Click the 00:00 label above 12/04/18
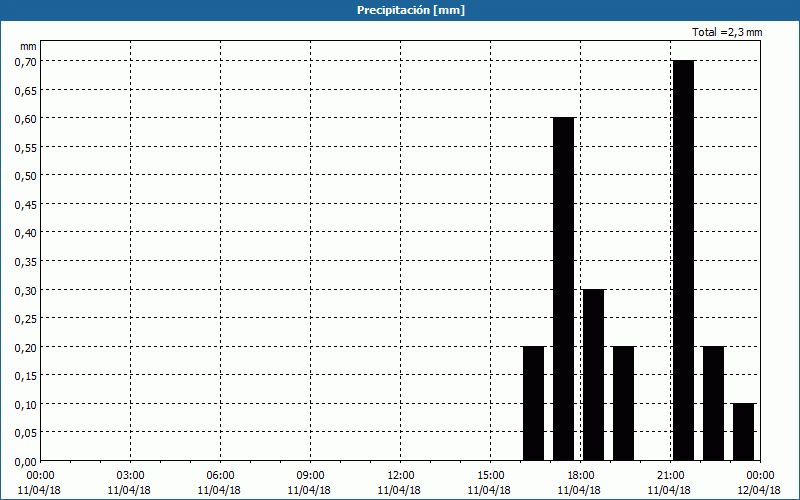The width and height of the screenshot is (800, 500). [x=760, y=476]
